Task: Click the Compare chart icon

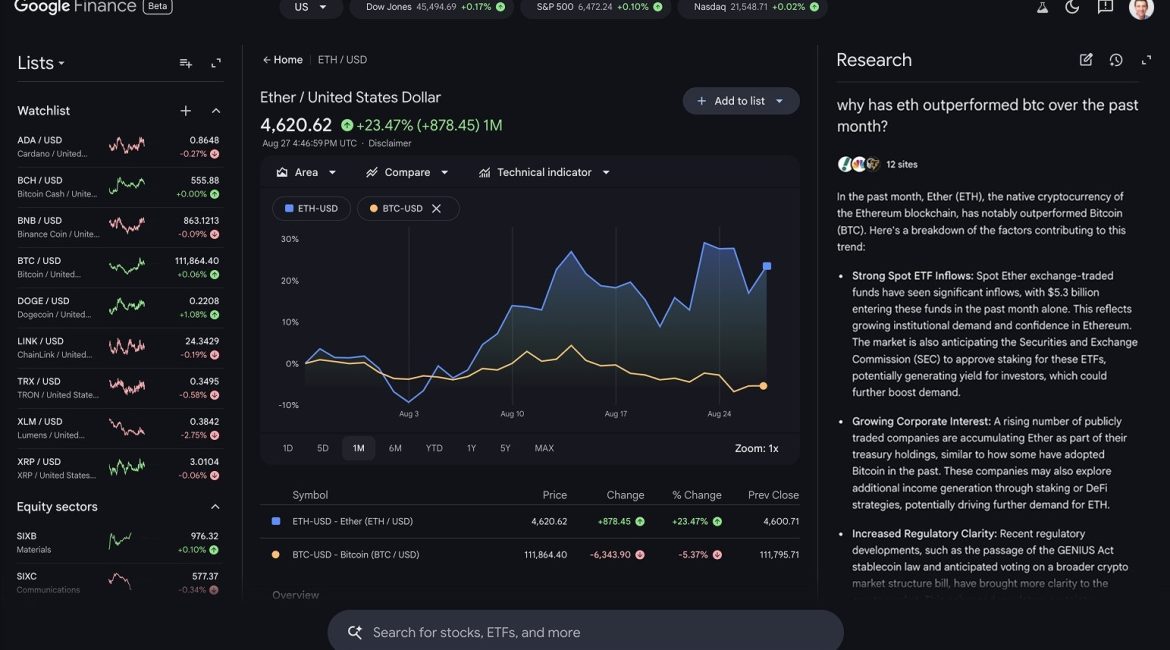Action: (372, 172)
